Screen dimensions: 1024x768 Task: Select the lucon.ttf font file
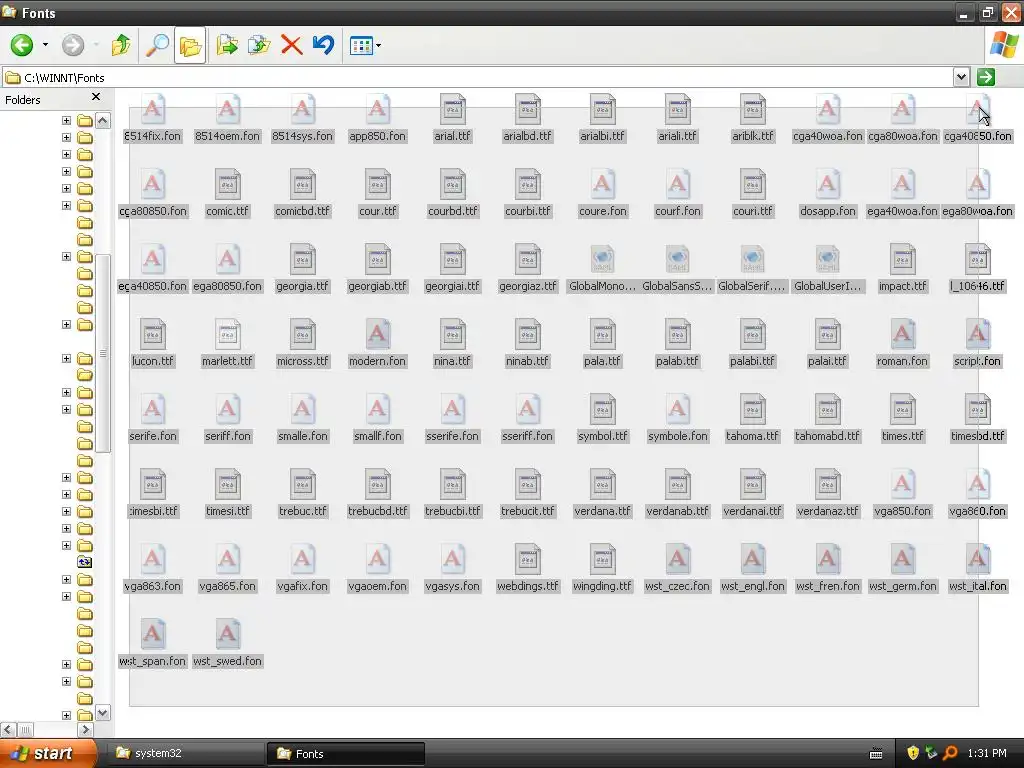click(152, 344)
